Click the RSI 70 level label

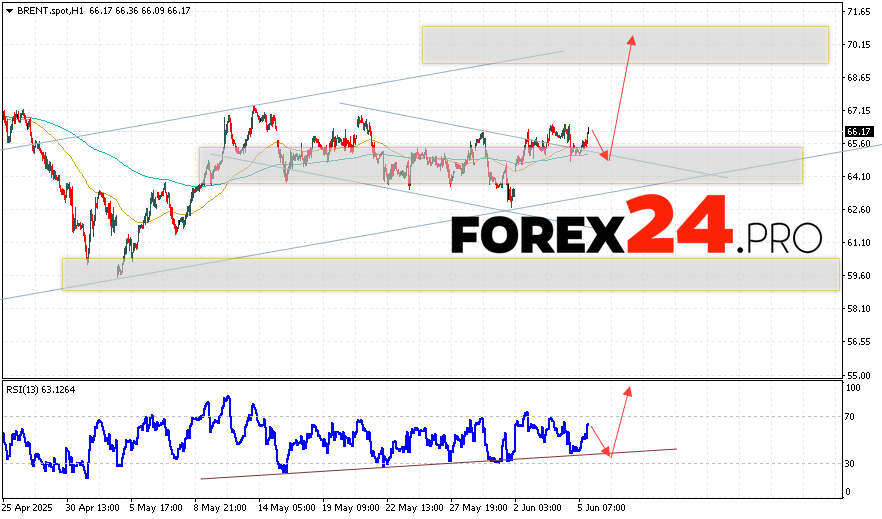pos(852,416)
